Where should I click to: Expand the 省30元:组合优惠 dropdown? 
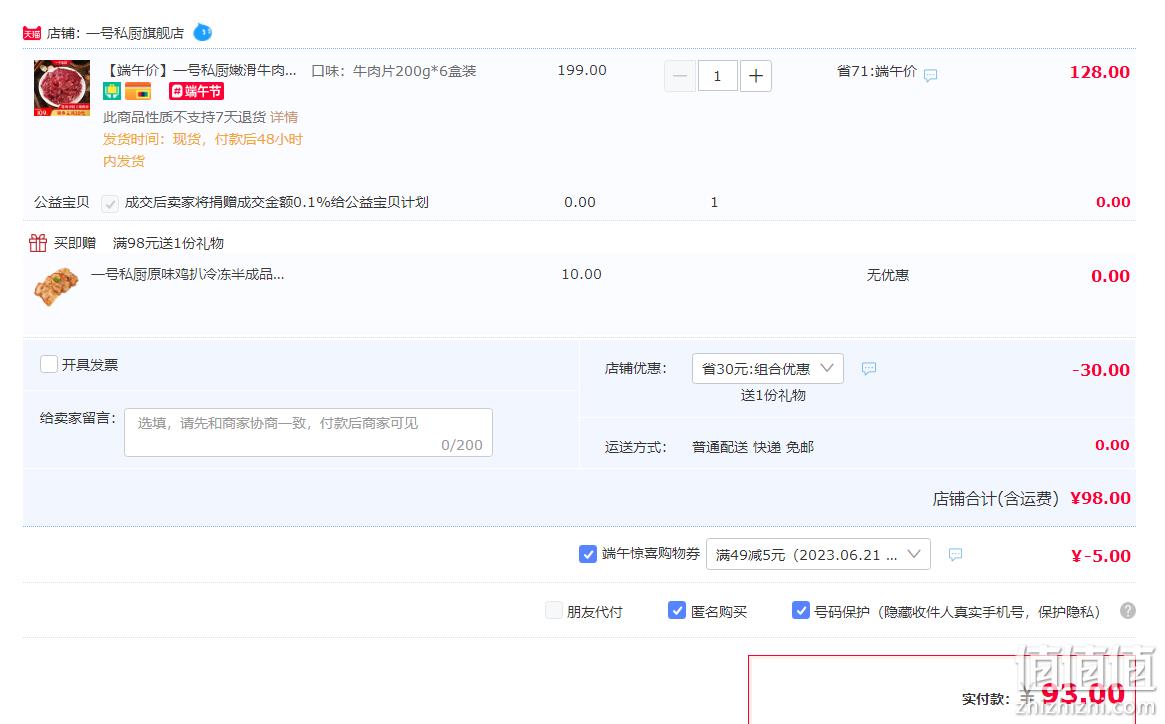point(768,369)
